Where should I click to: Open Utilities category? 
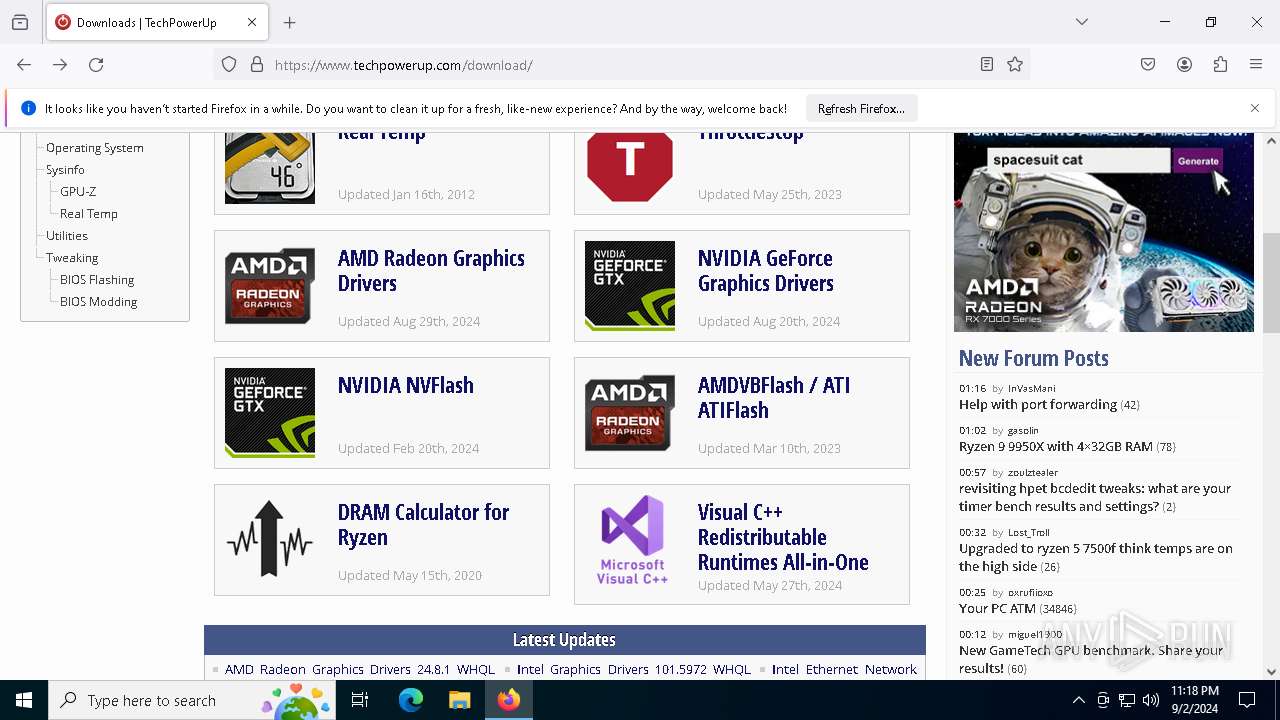pyautogui.click(x=67, y=236)
